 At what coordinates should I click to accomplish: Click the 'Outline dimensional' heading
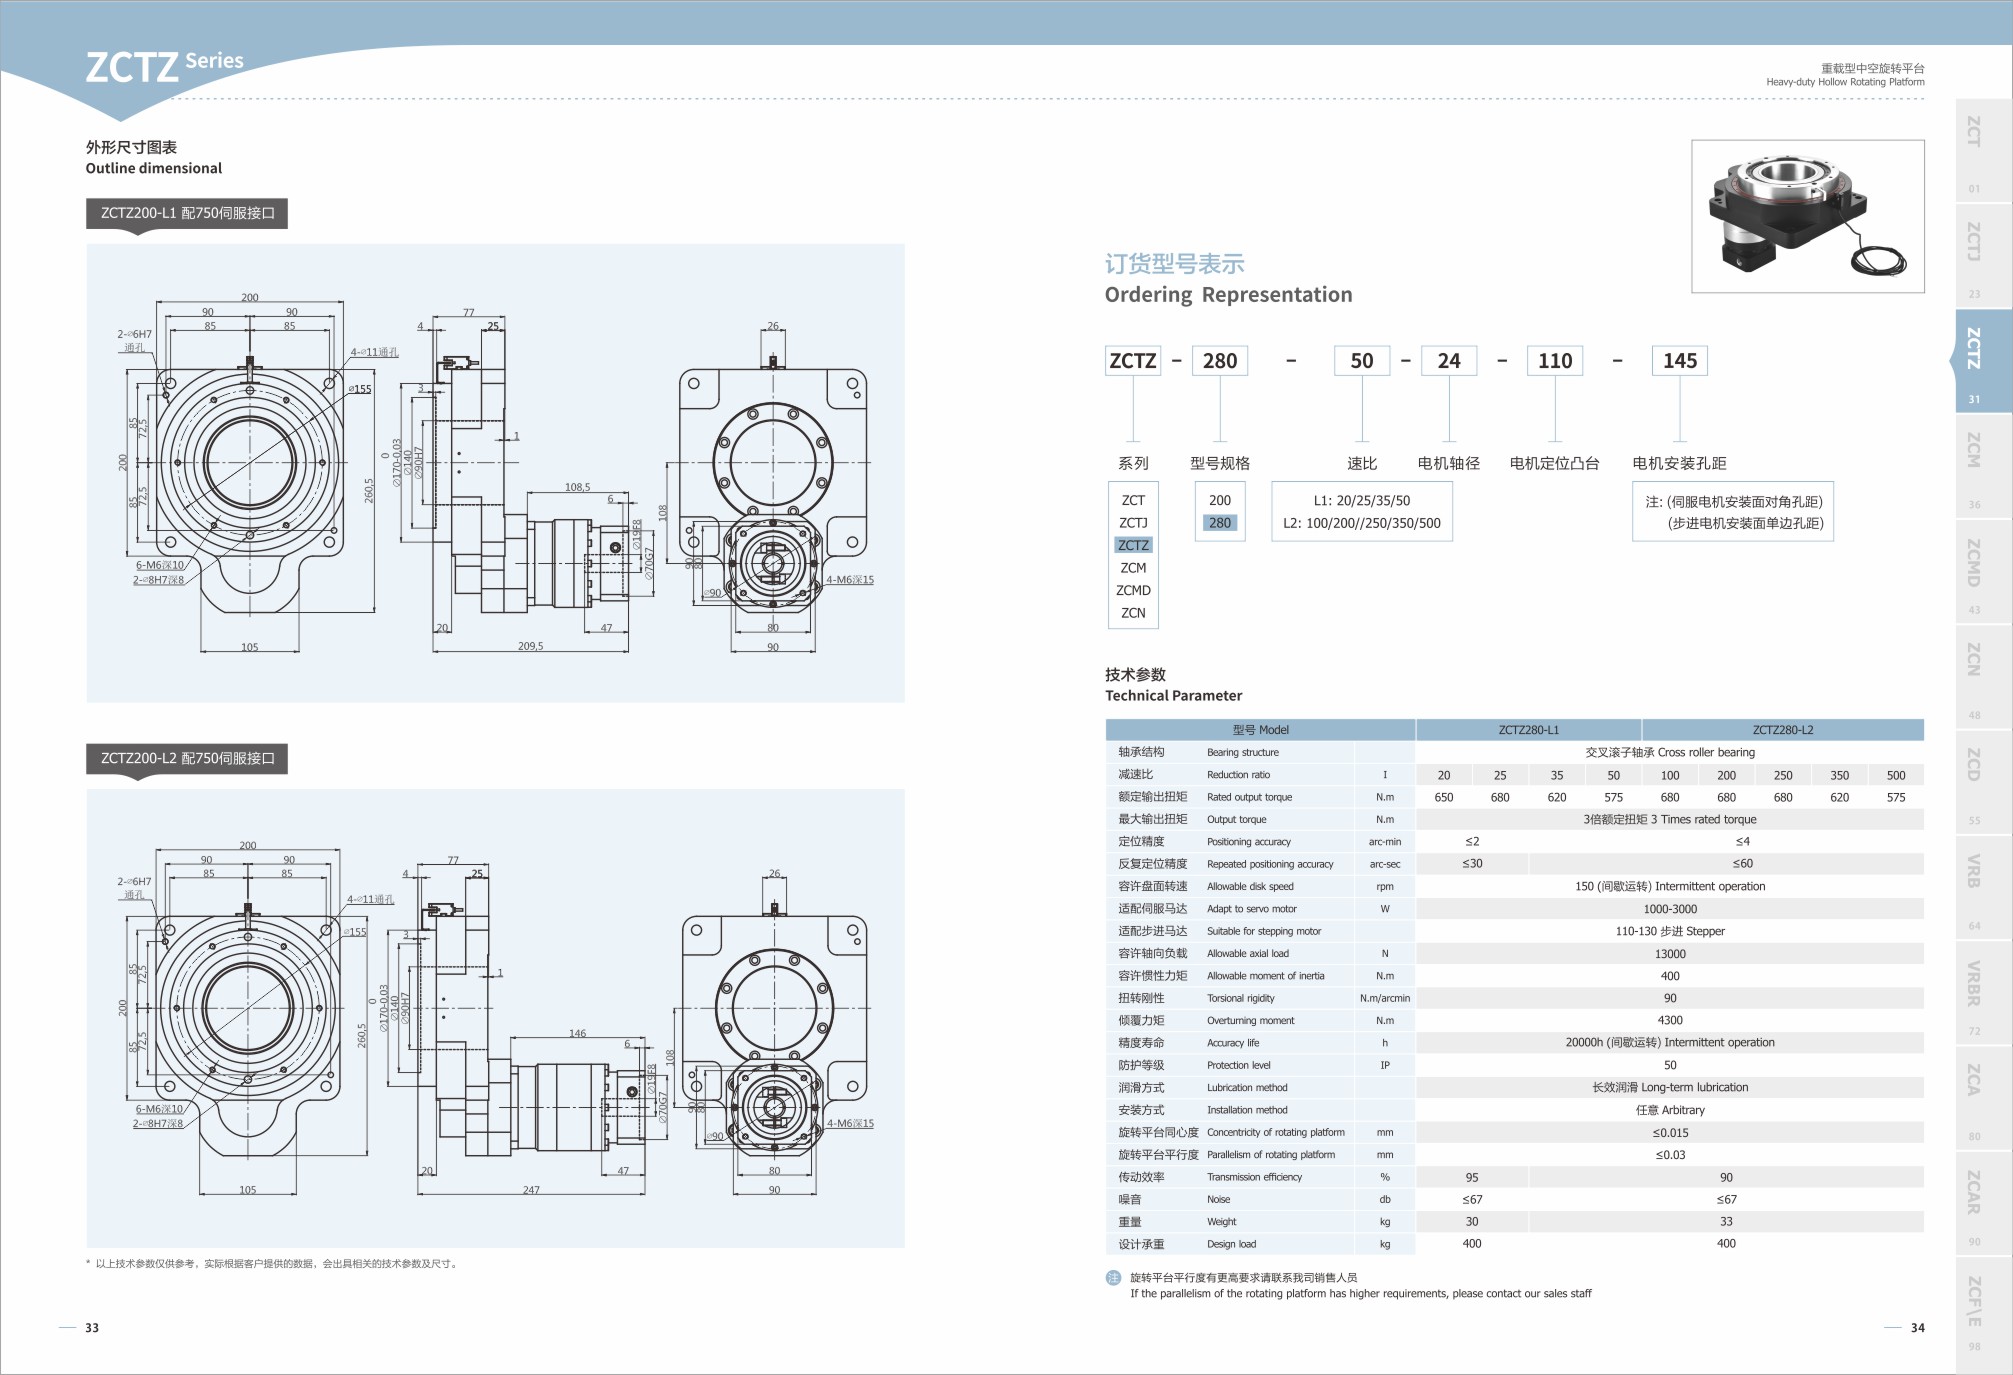[154, 168]
